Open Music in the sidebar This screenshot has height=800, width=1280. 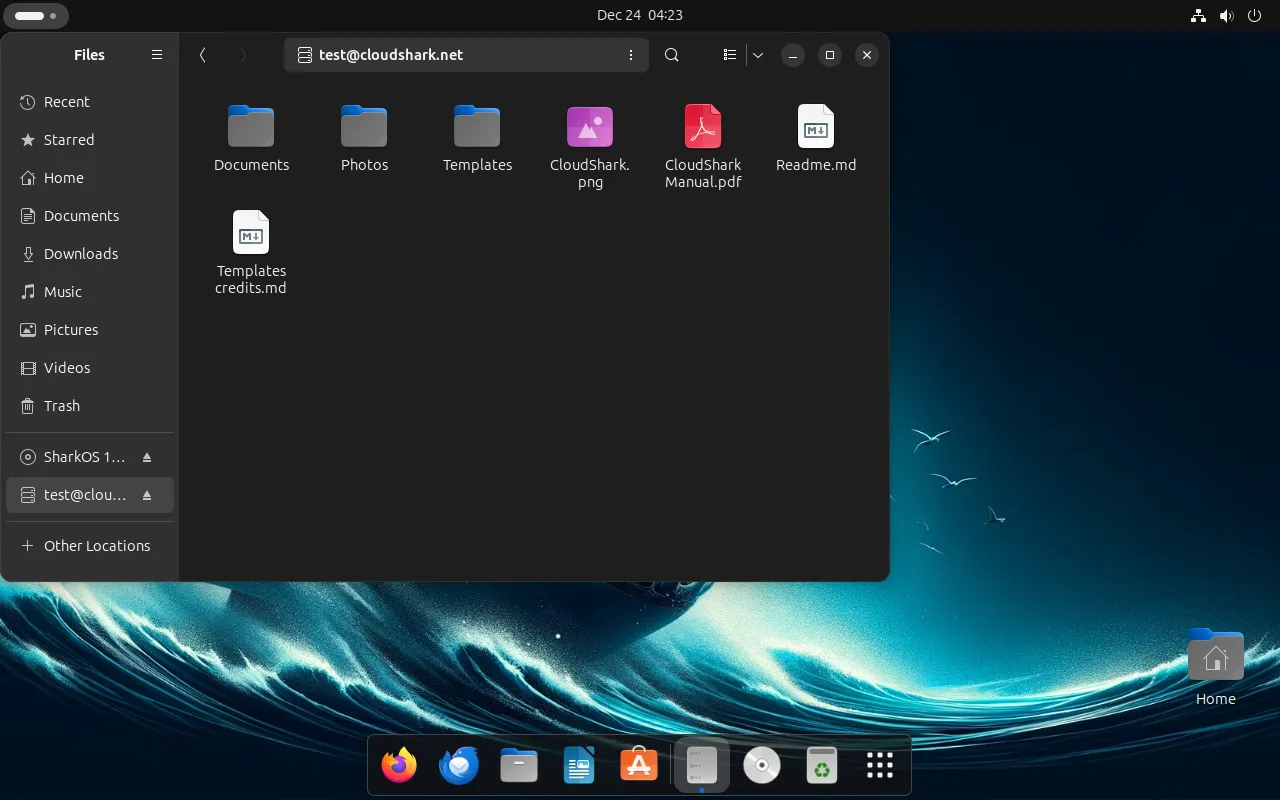coord(90,292)
